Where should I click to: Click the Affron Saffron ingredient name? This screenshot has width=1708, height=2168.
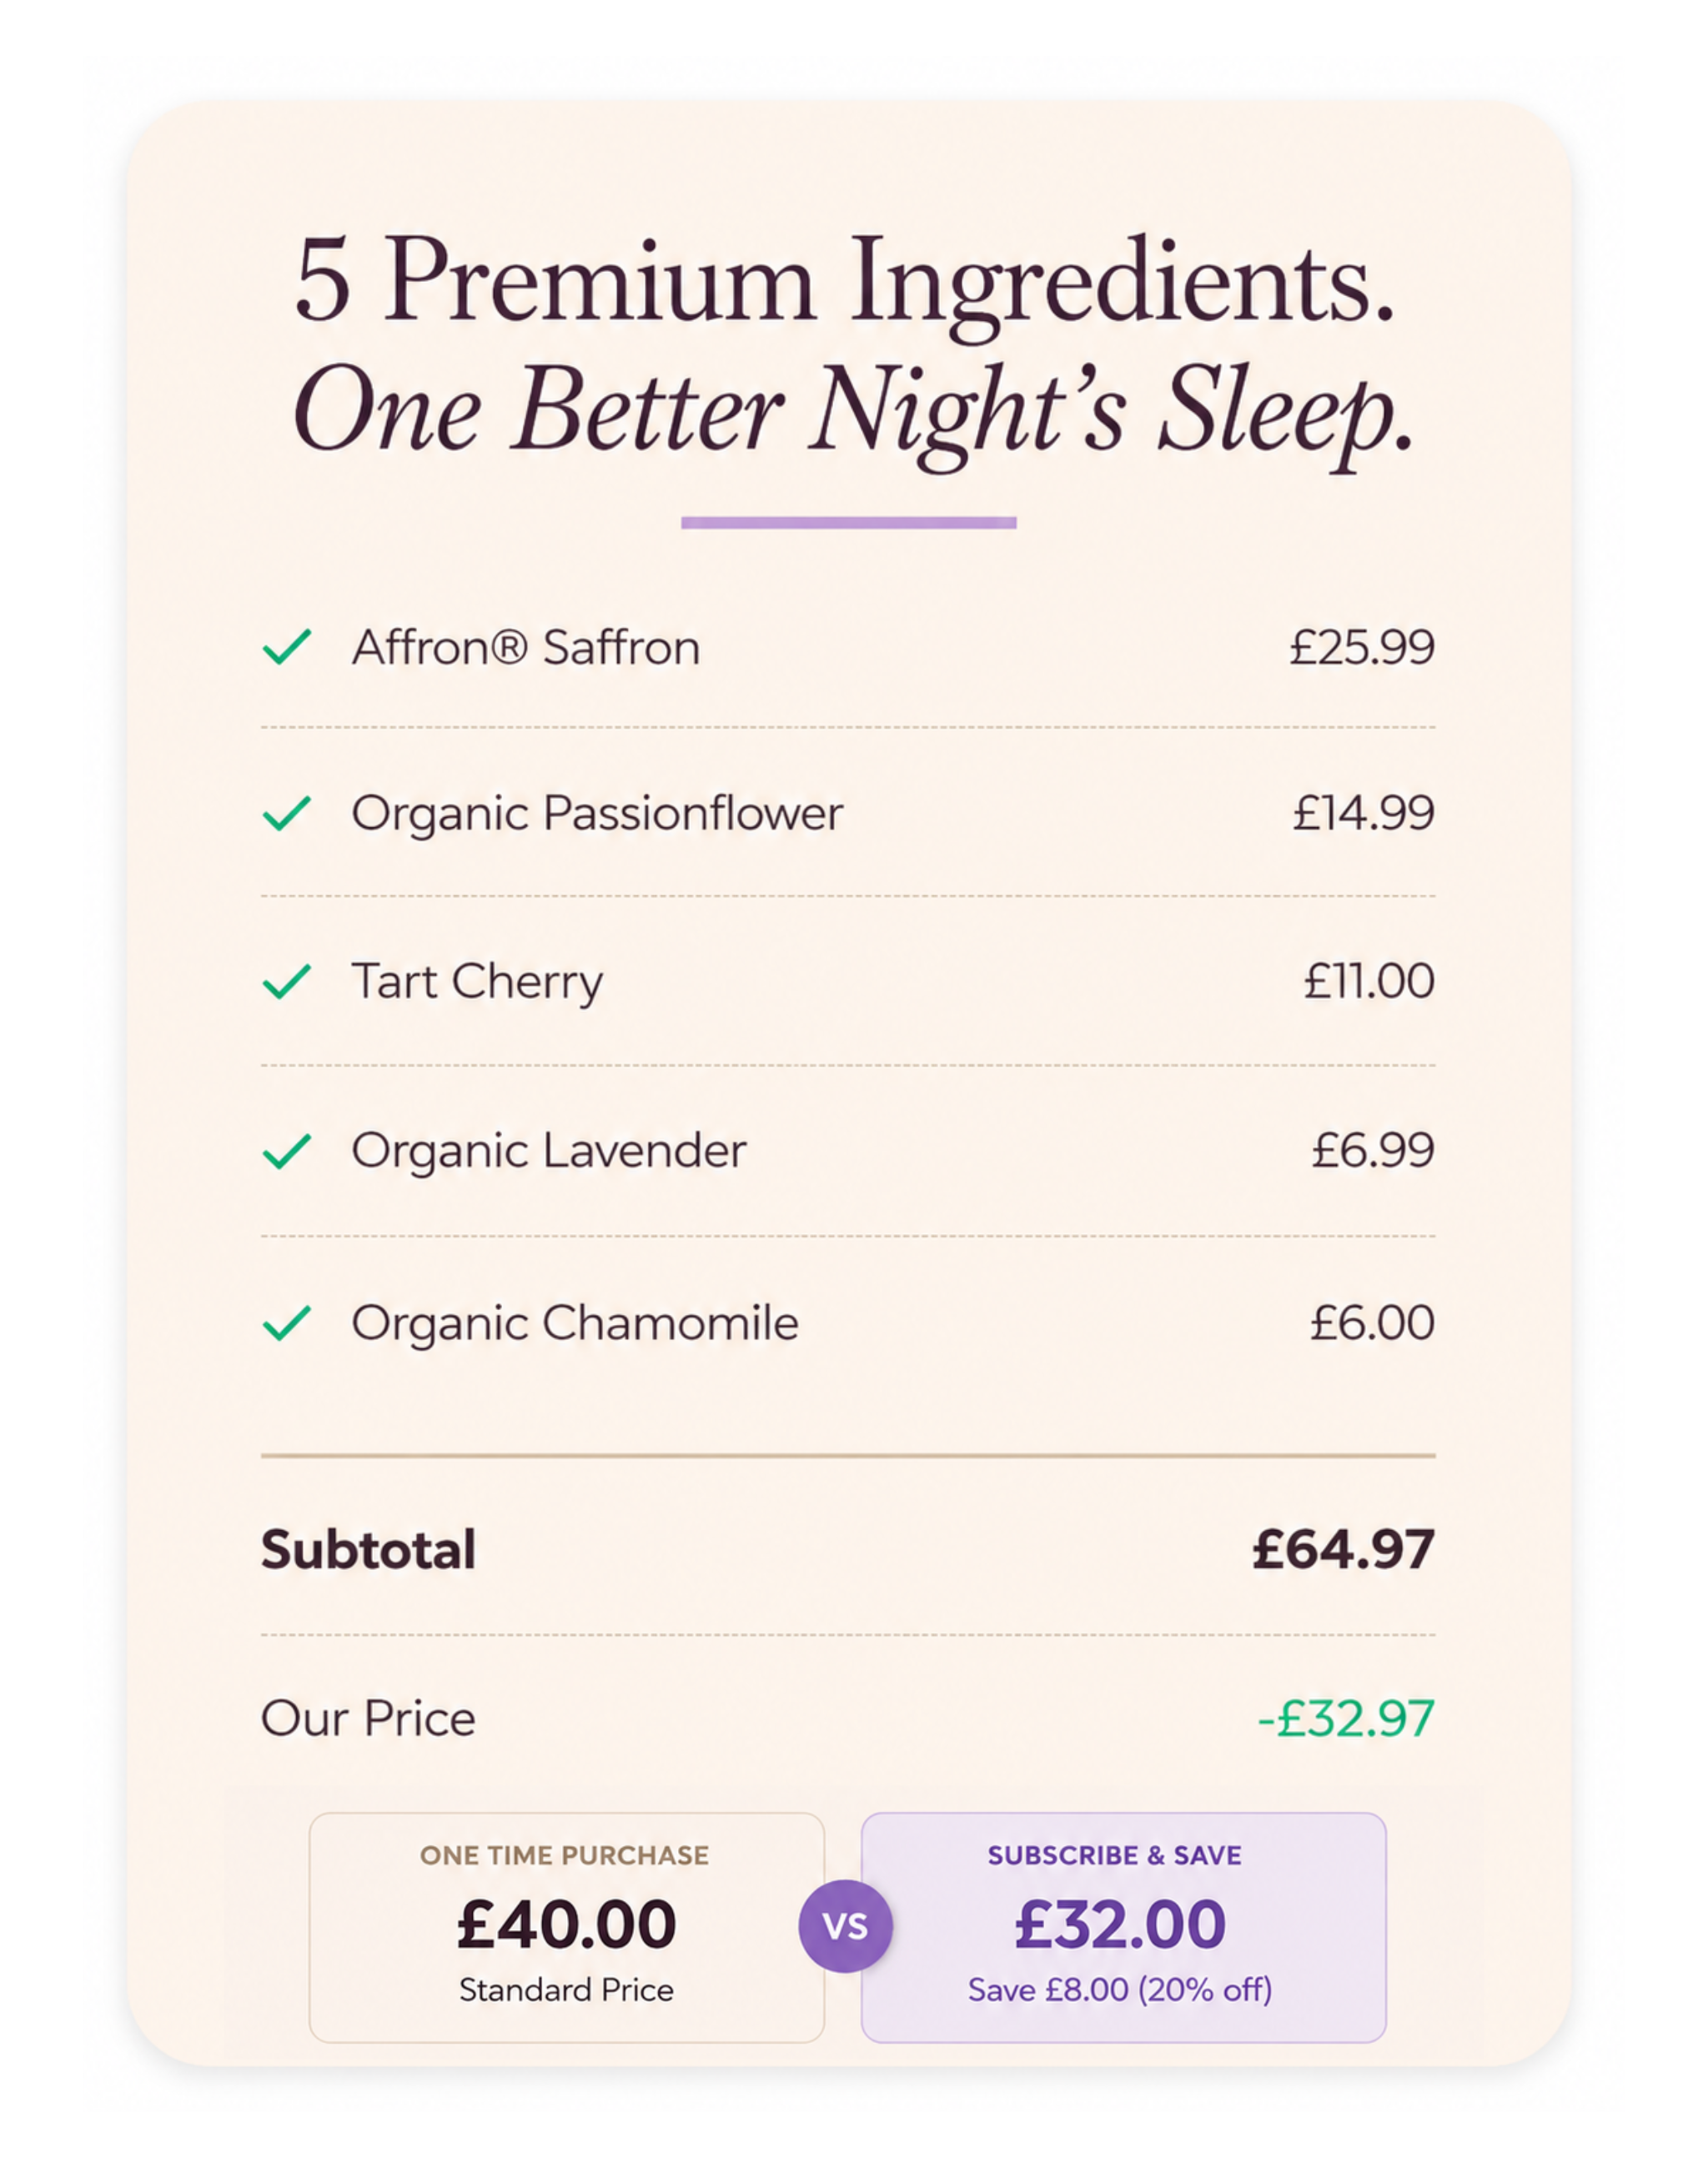(x=526, y=647)
